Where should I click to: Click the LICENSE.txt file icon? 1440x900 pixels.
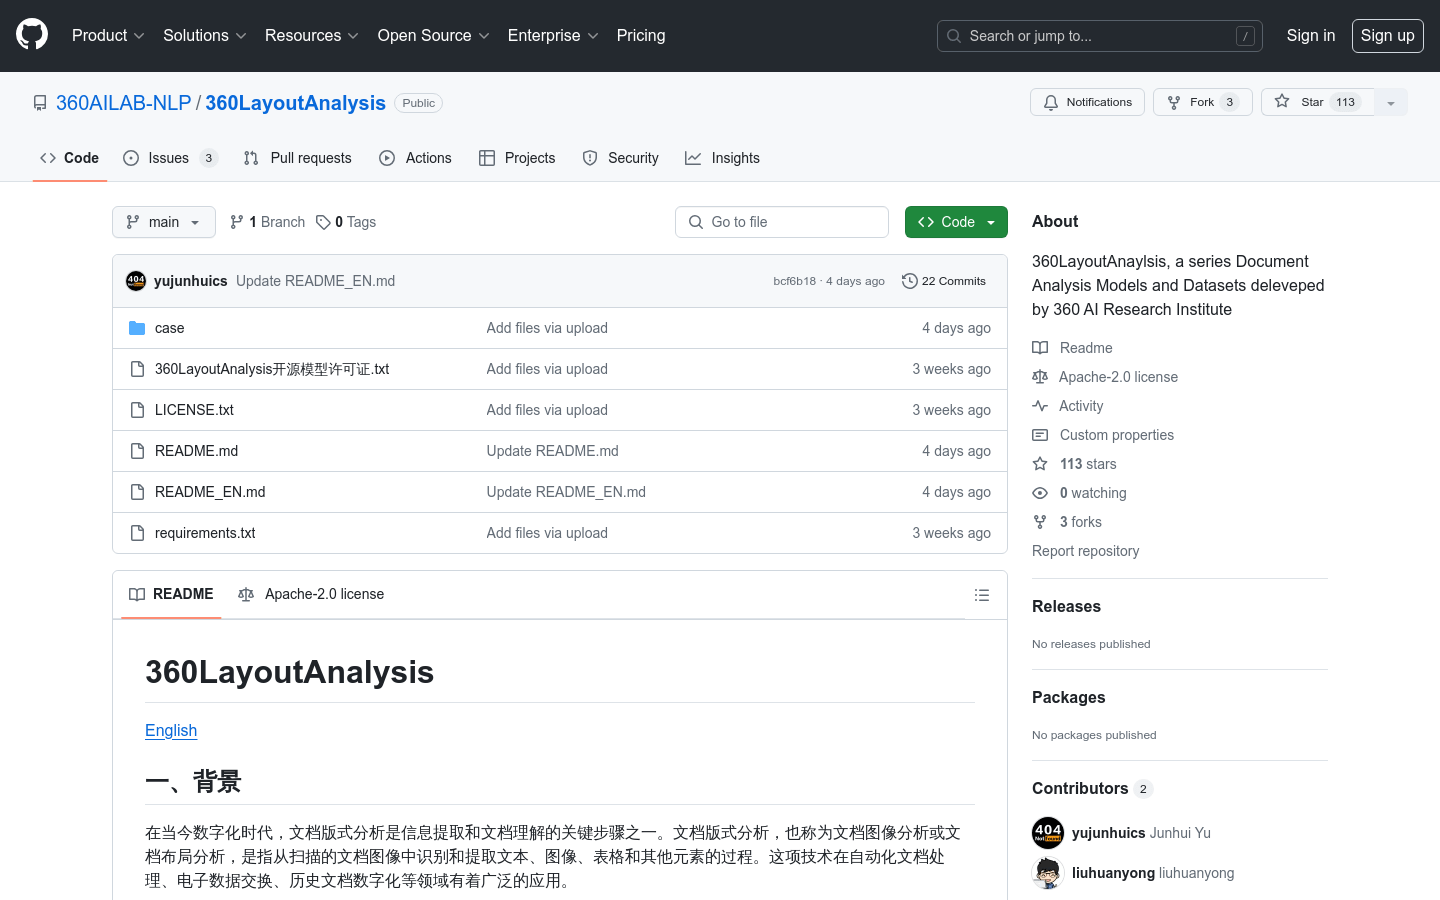pos(137,410)
